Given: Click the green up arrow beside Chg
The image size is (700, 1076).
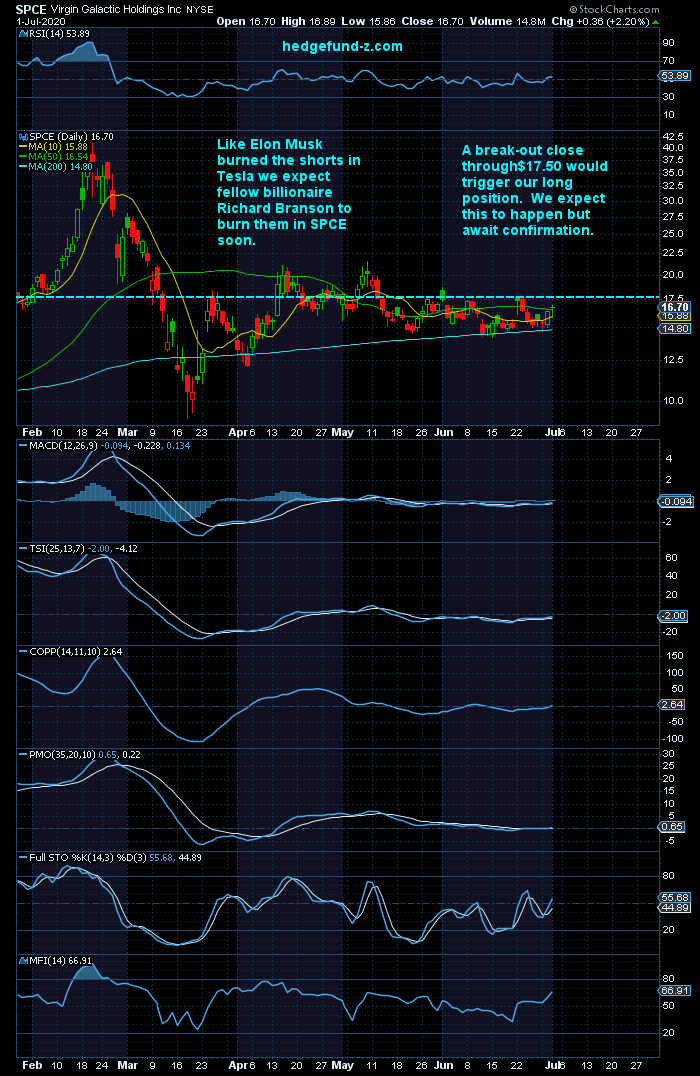Looking at the screenshot, I should [x=655, y=22].
